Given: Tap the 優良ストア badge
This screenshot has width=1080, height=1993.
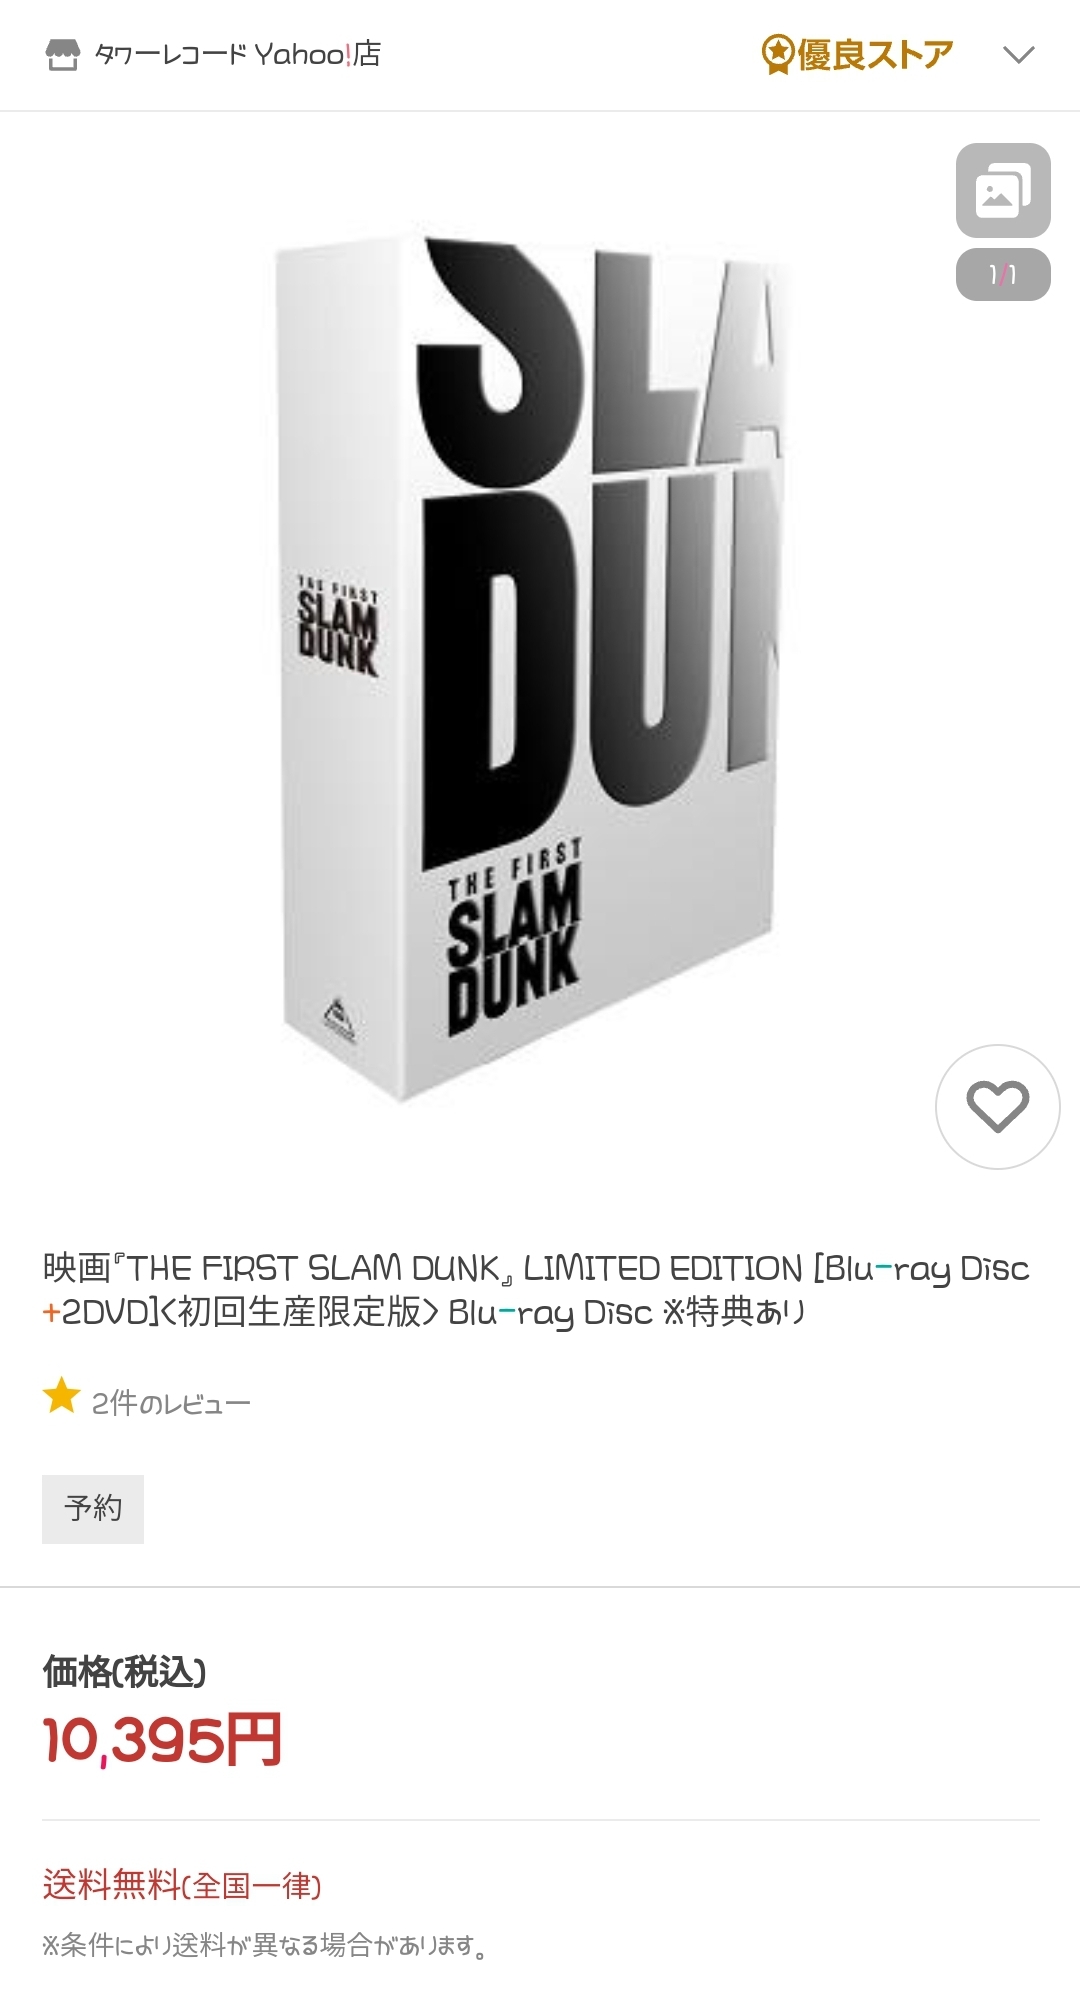Looking at the screenshot, I should point(857,54).
